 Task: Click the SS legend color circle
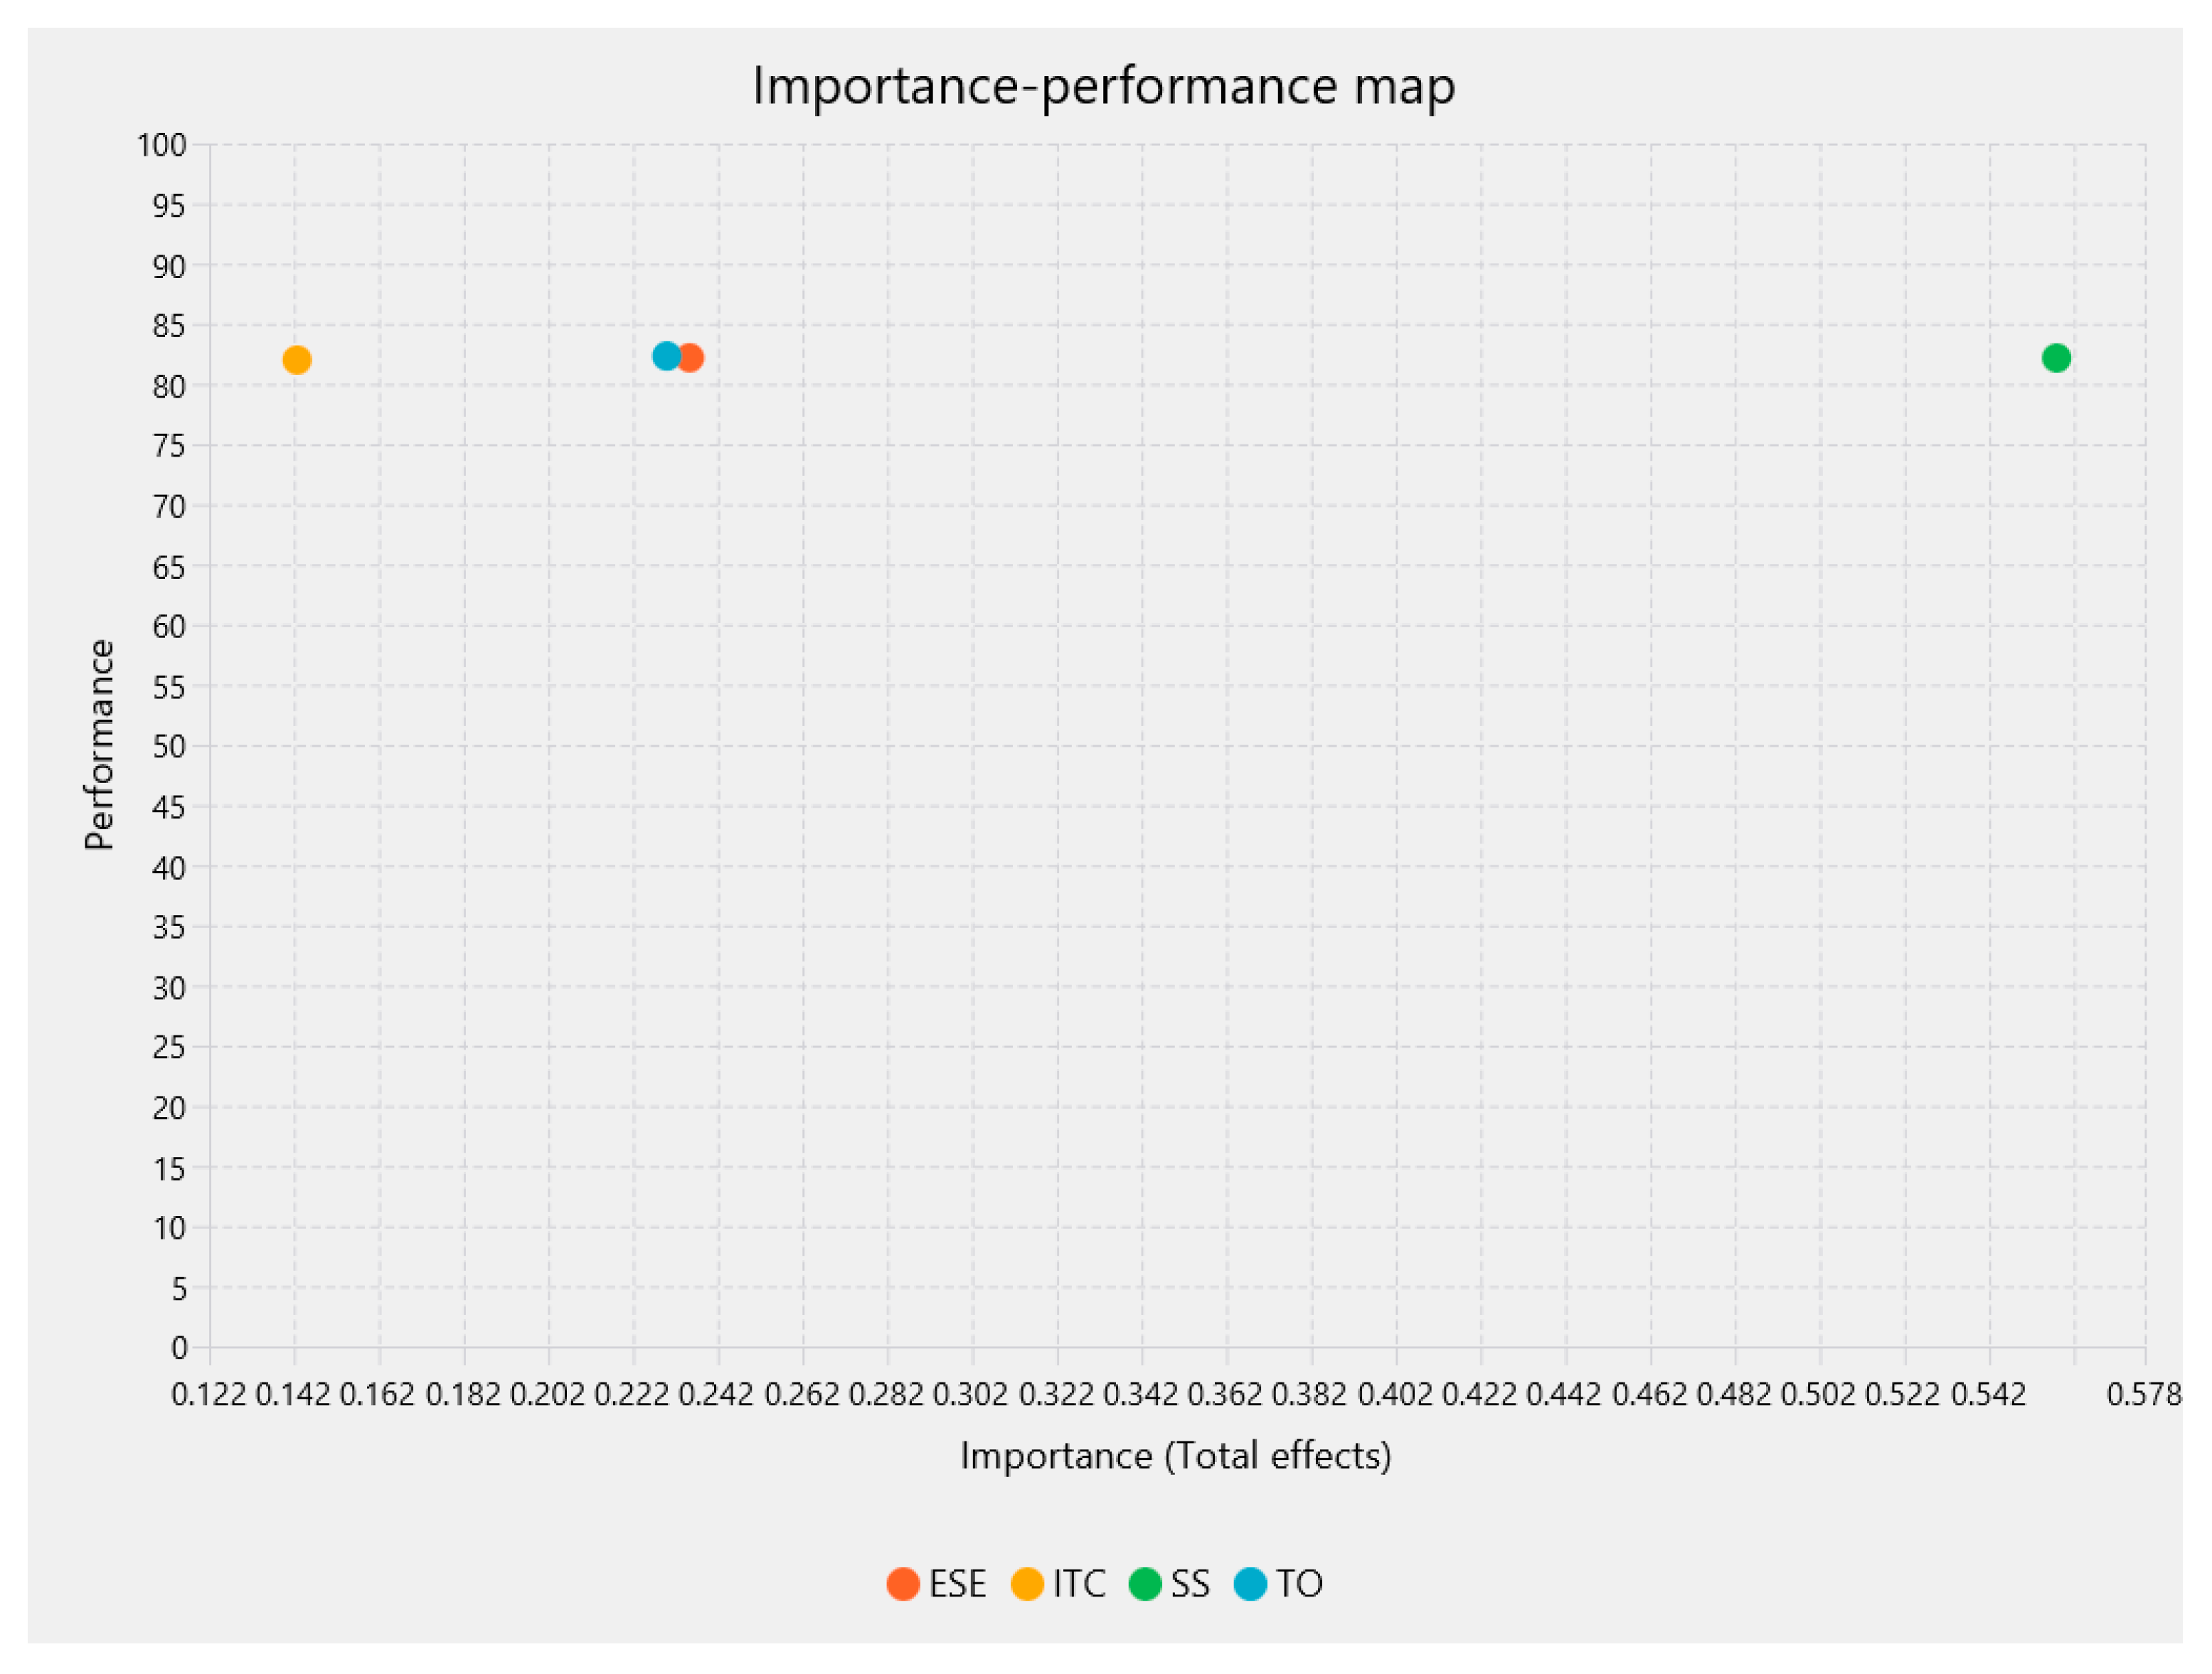coord(1145,1584)
